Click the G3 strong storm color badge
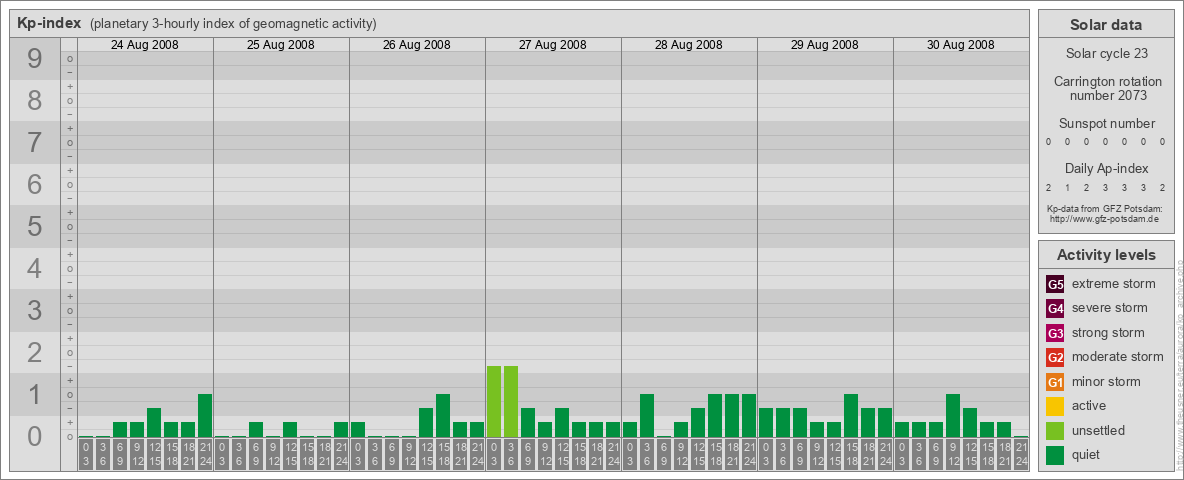 click(x=1055, y=333)
